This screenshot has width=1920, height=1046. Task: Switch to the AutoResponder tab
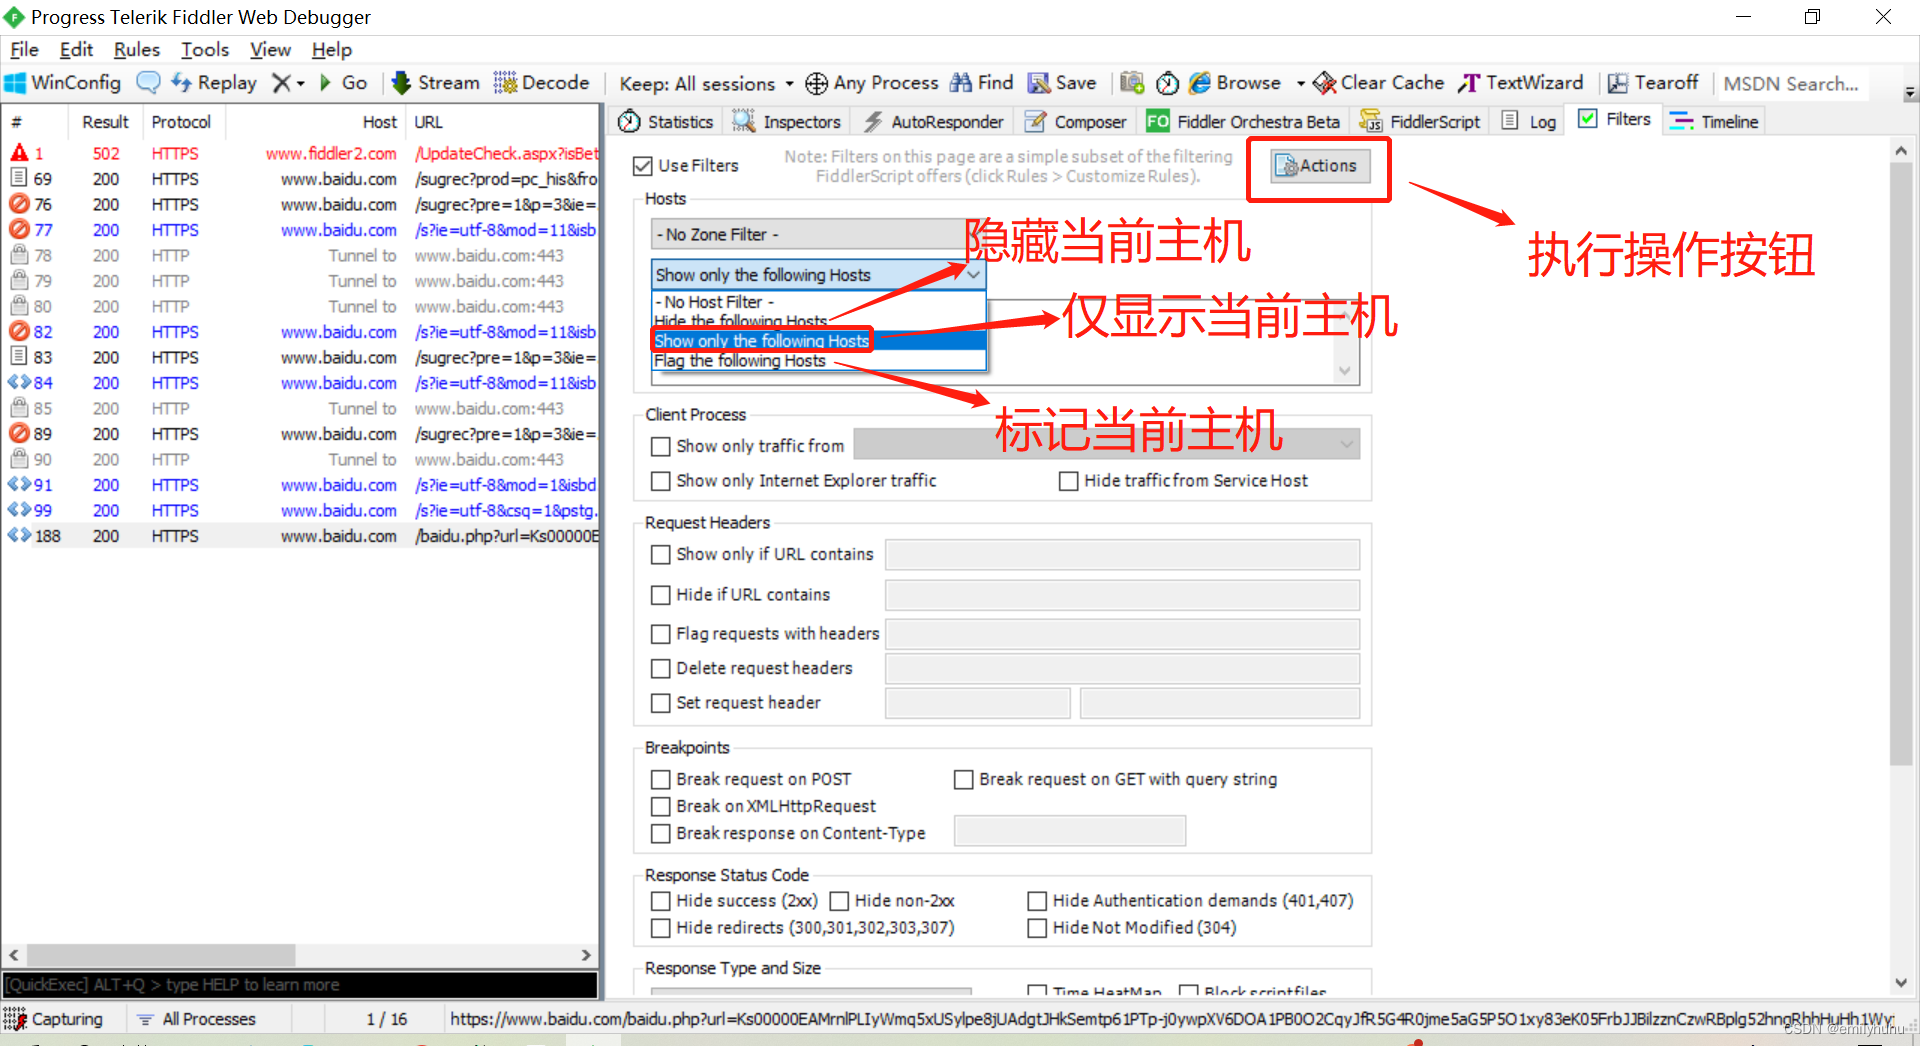click(x=933, y=121)
